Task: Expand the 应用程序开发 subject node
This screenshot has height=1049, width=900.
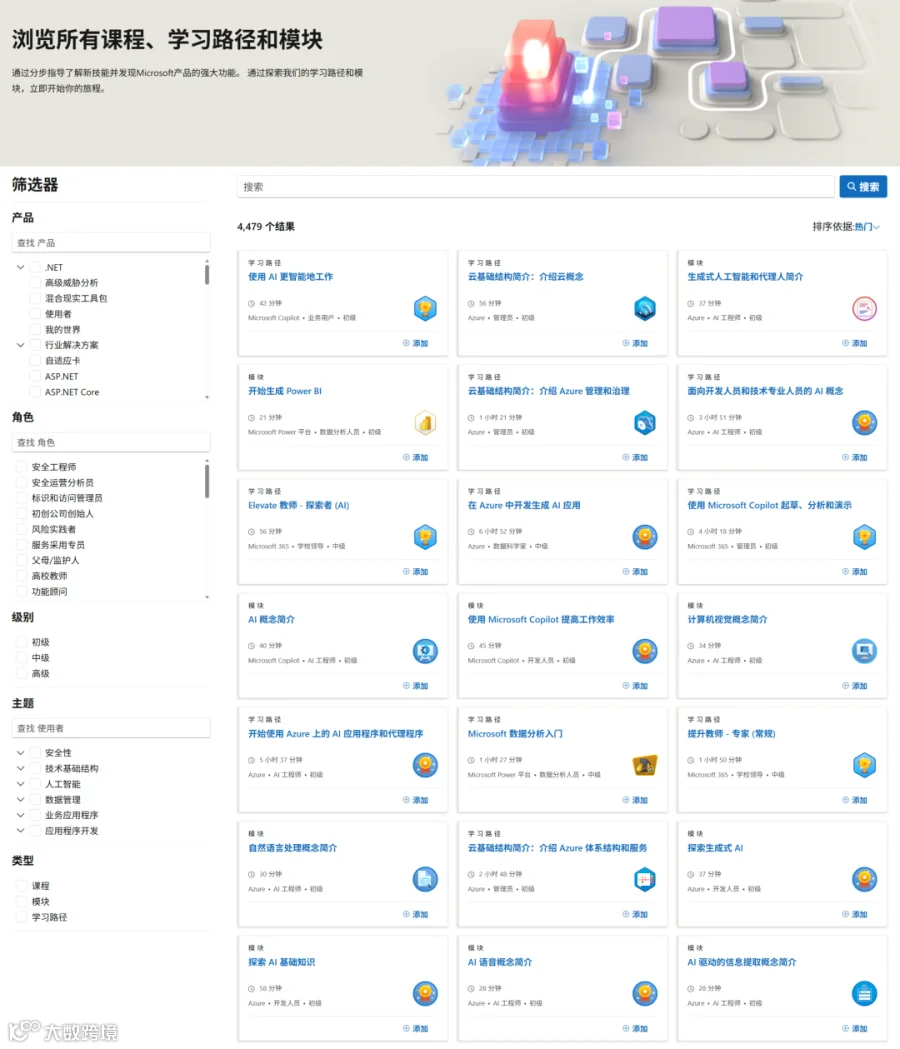Action: tap(20, 830)
